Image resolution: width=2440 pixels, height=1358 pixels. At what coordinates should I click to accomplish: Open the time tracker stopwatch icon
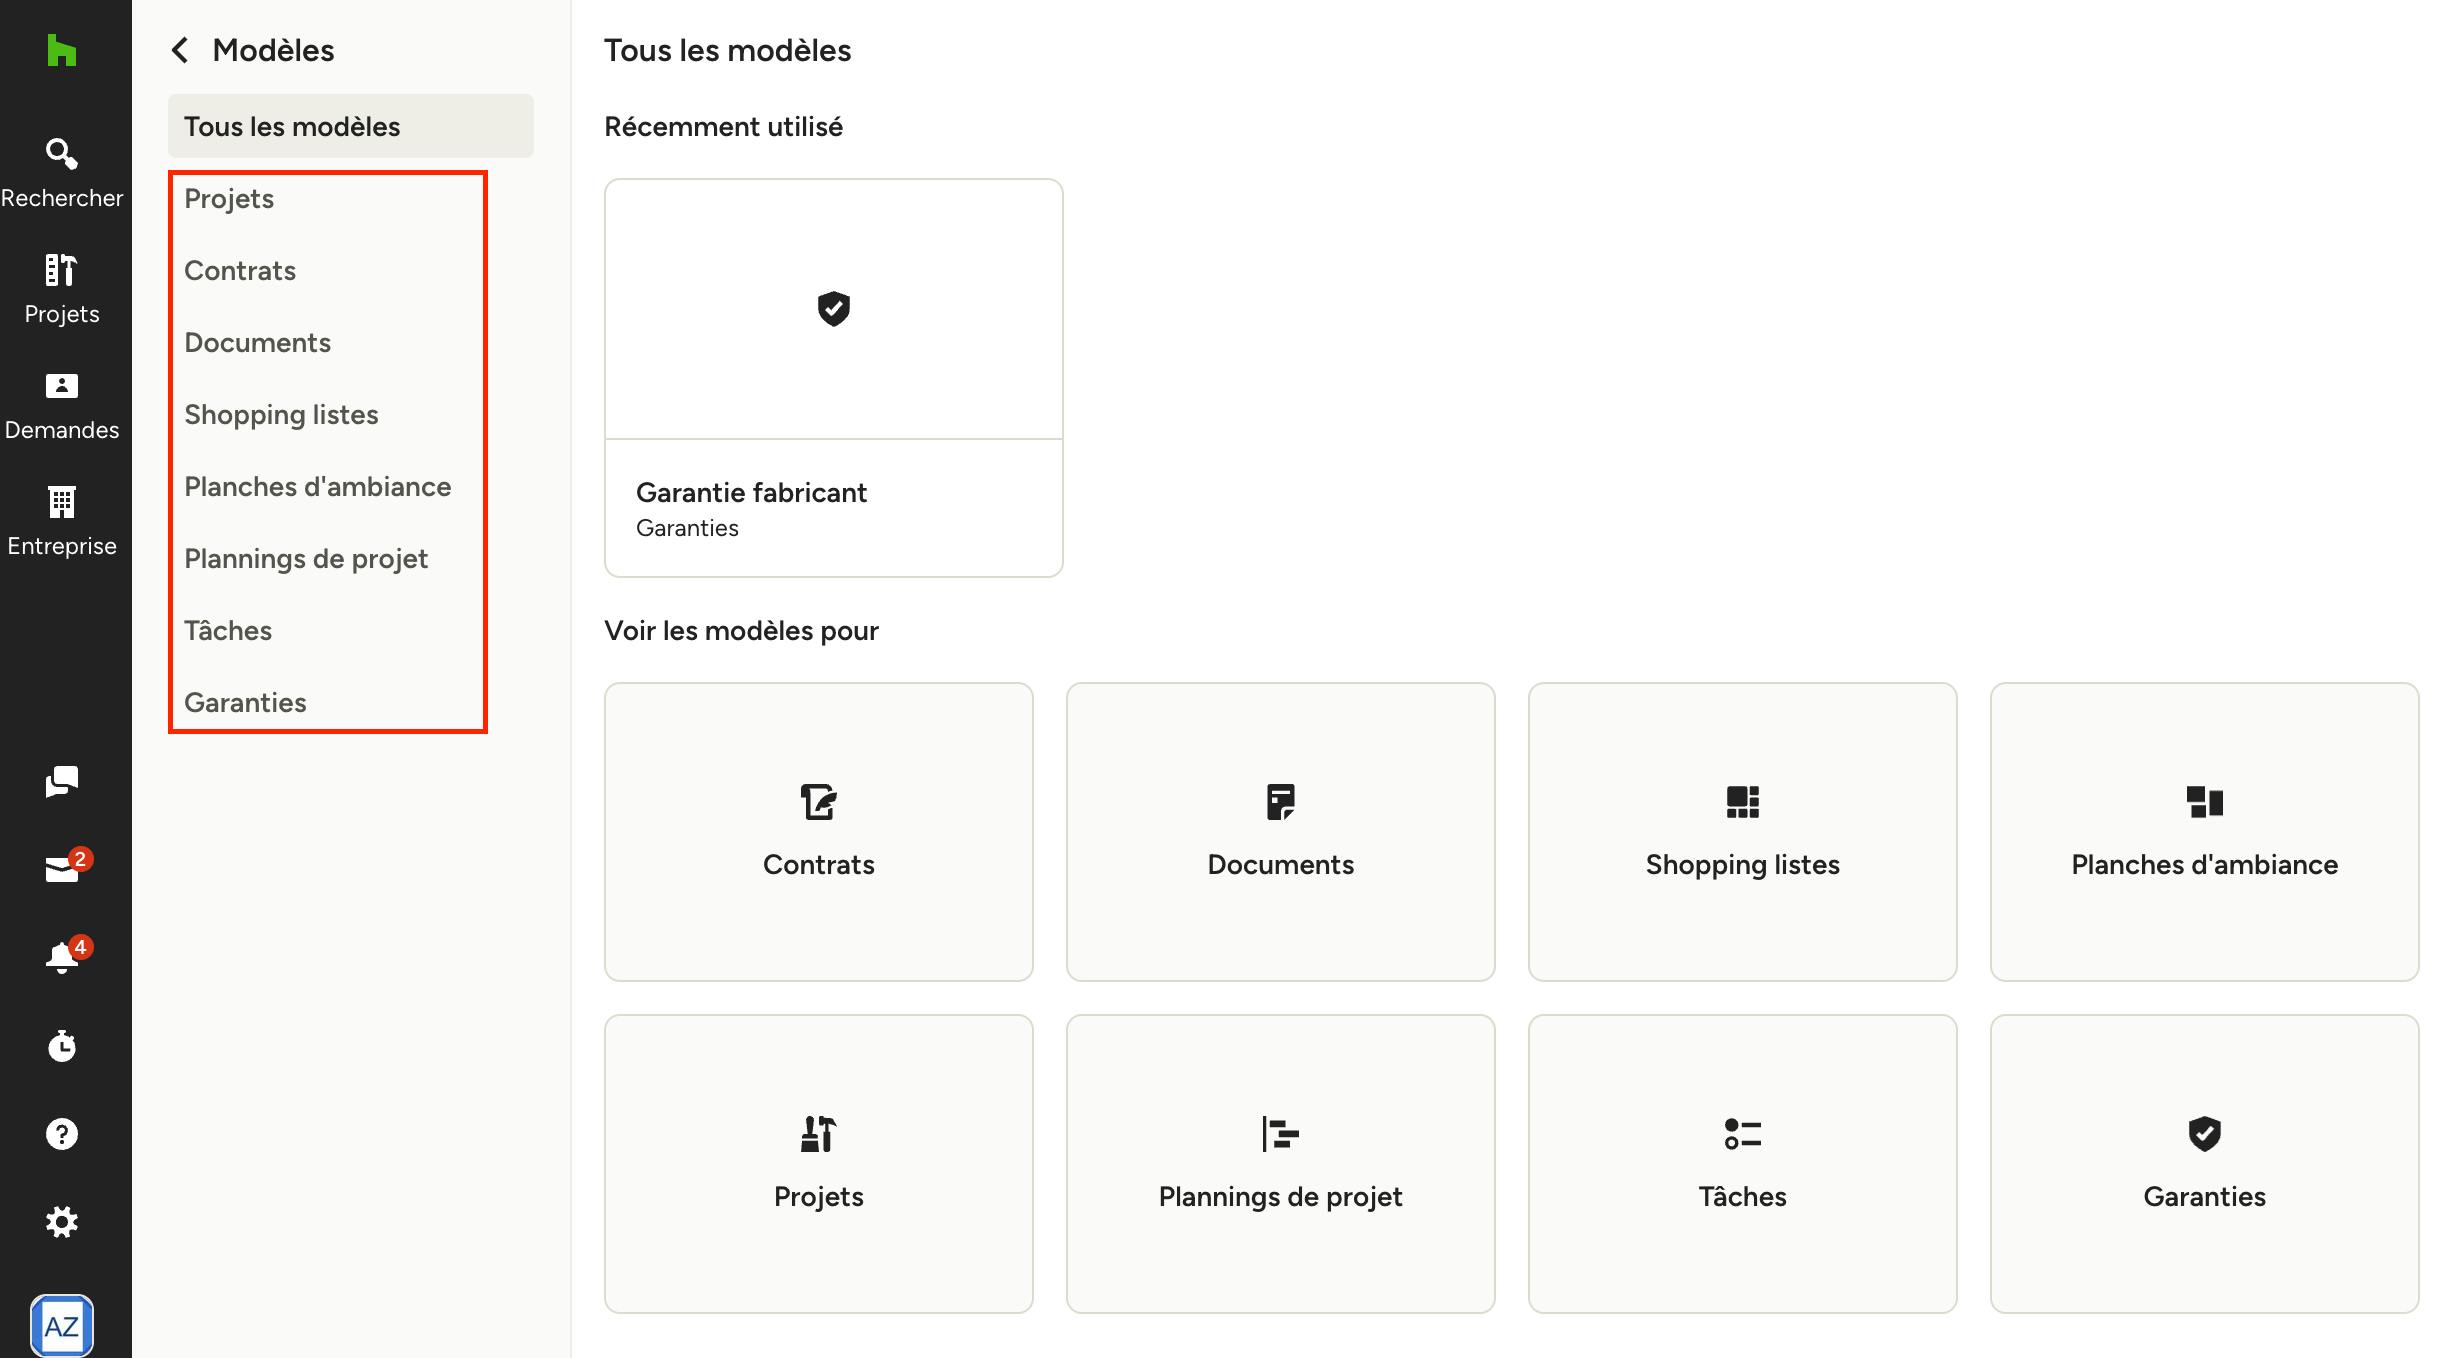(x=62, y=1046)
